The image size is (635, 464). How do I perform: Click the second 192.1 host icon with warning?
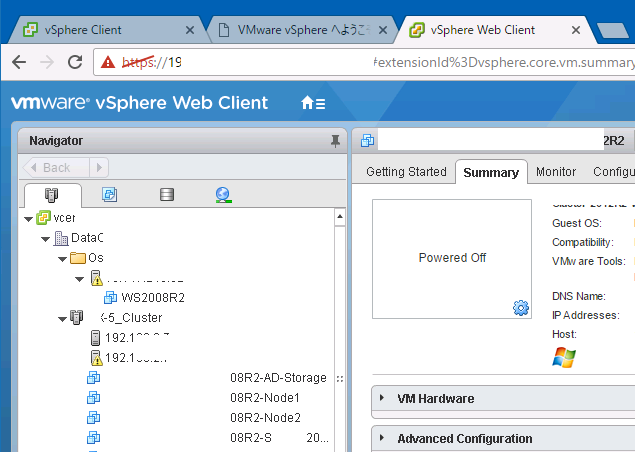(x=96, y=358)
